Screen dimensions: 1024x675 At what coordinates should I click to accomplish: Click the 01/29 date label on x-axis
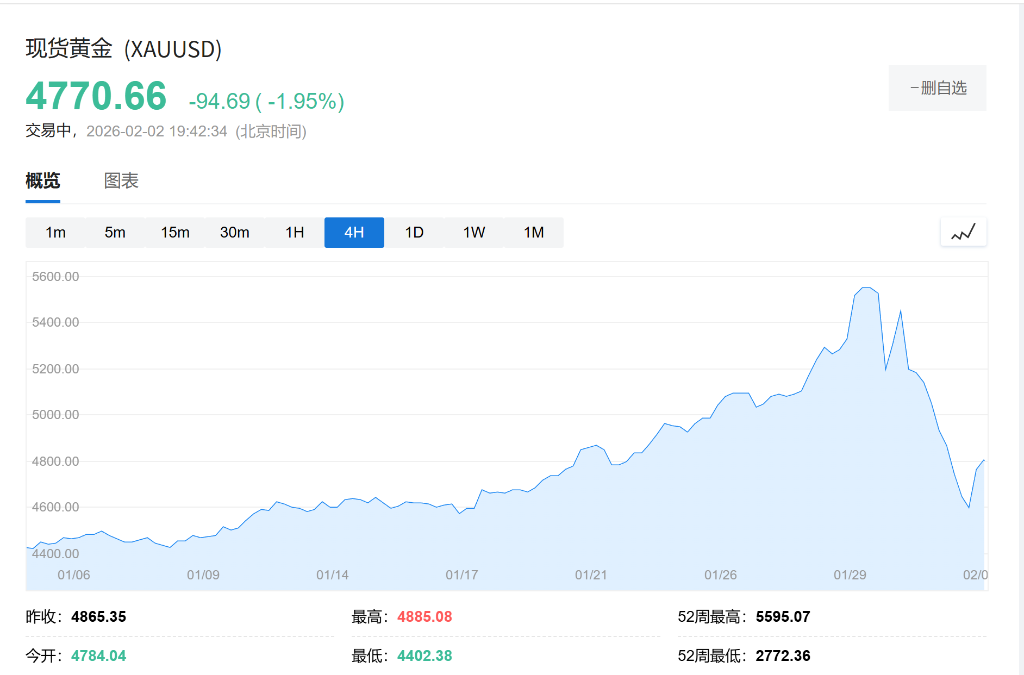coord(850,575)
